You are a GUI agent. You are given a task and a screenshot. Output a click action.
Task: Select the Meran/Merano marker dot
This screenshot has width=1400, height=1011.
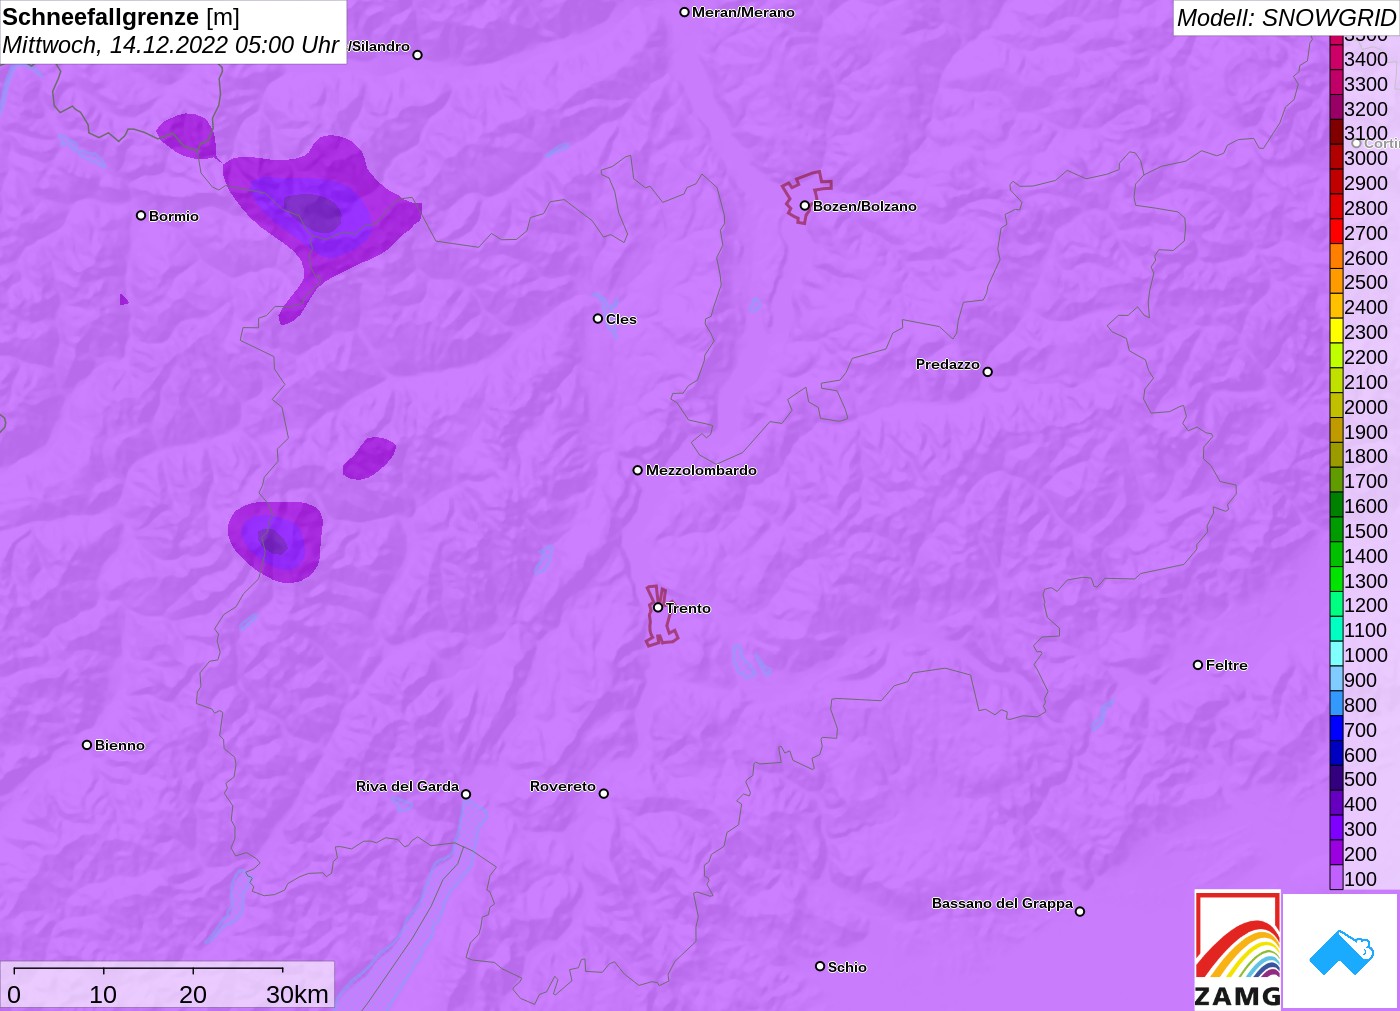pos(685,12)
